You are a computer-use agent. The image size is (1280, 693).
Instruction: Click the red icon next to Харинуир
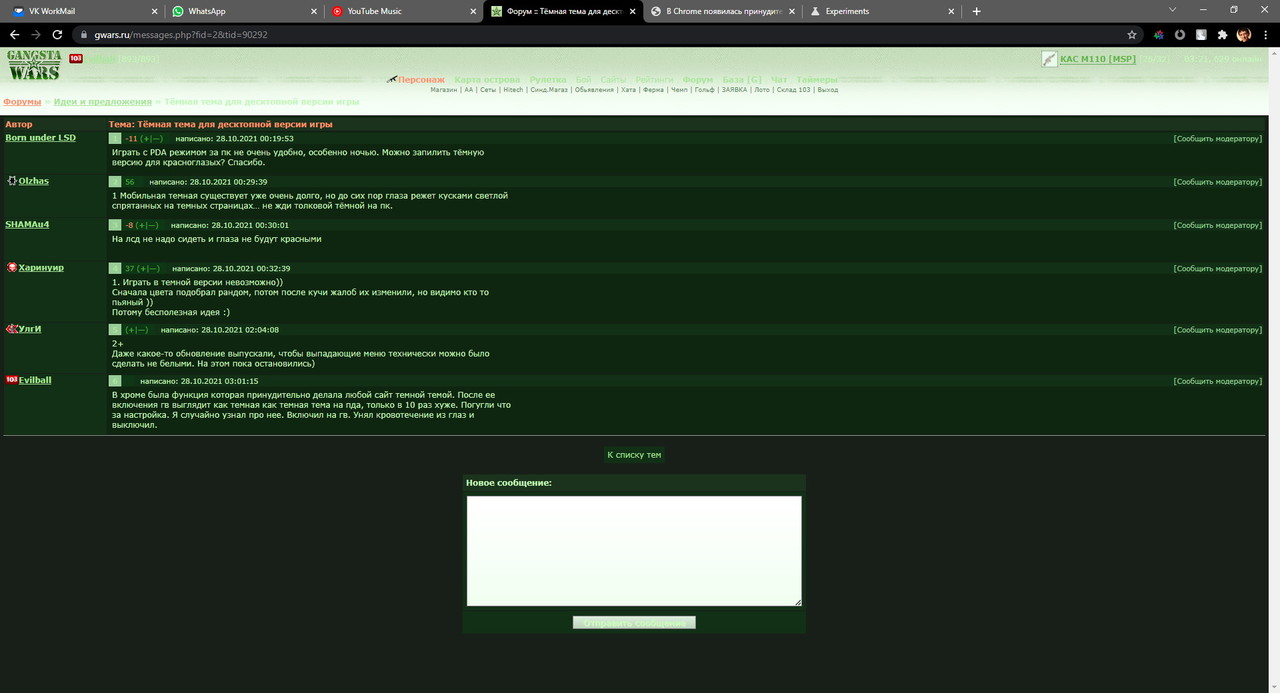12,267
